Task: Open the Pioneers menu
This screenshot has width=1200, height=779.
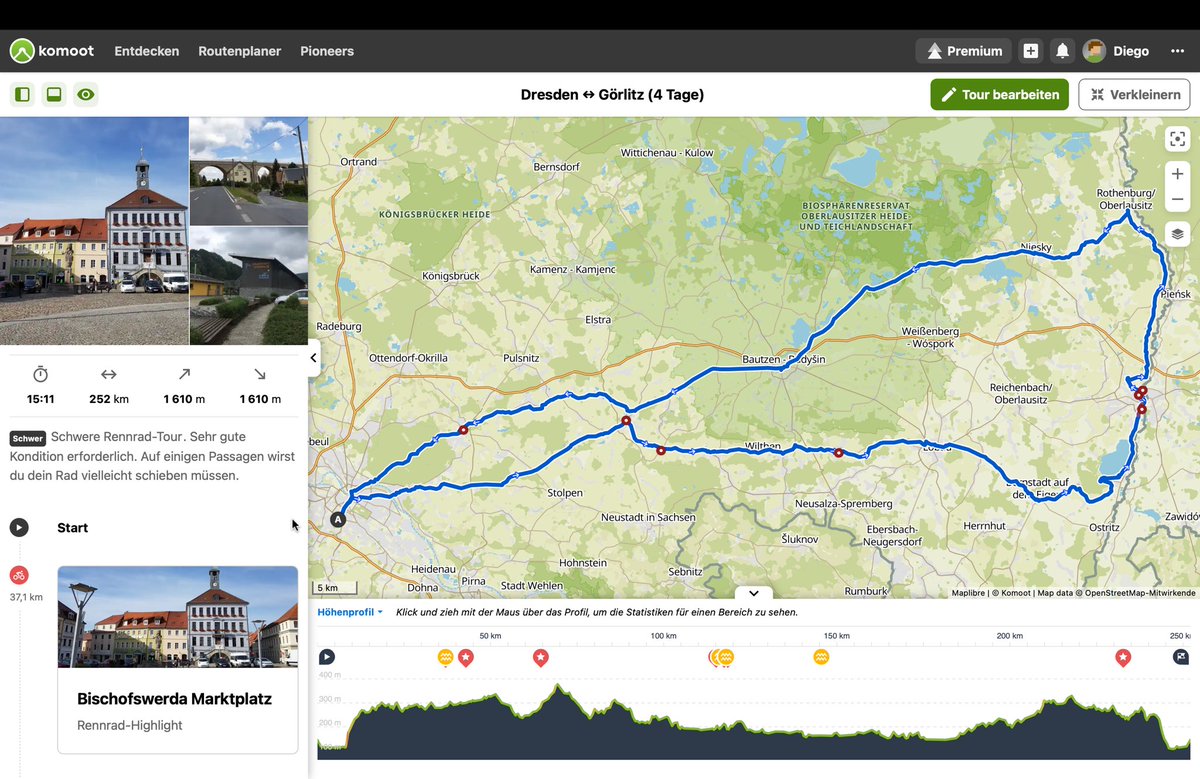Action: (327, 51)
